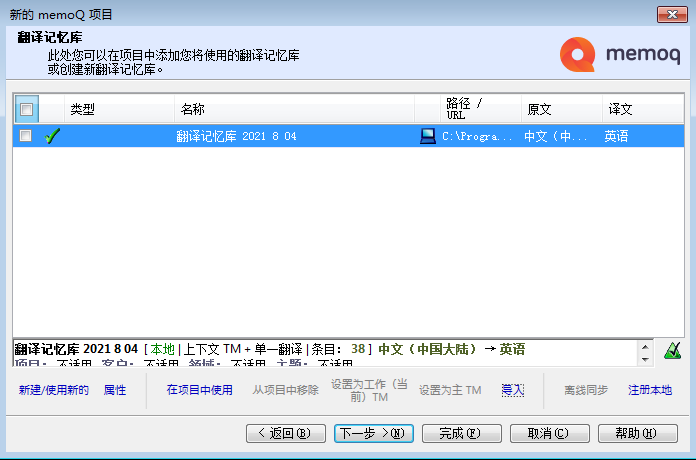This screenshot has height=460, width=696.
Task: Click the 英语 target language cell
Action: (x=616, y=136)
